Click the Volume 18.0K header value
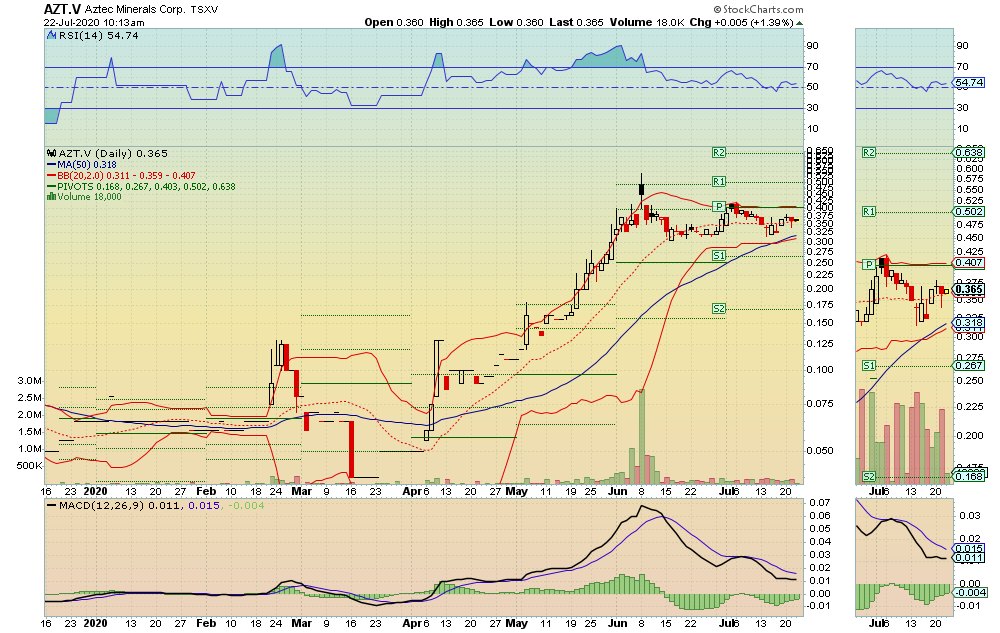 pyautogui.click(x=647, y=22)
